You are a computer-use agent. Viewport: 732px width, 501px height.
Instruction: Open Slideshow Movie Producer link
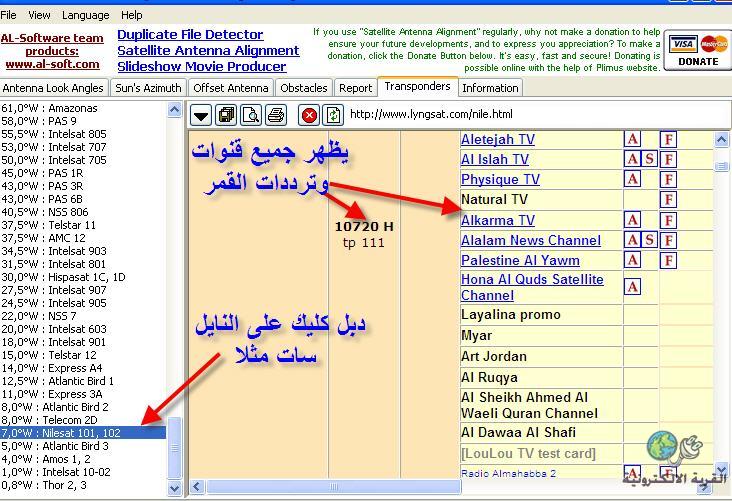point(202,66)
